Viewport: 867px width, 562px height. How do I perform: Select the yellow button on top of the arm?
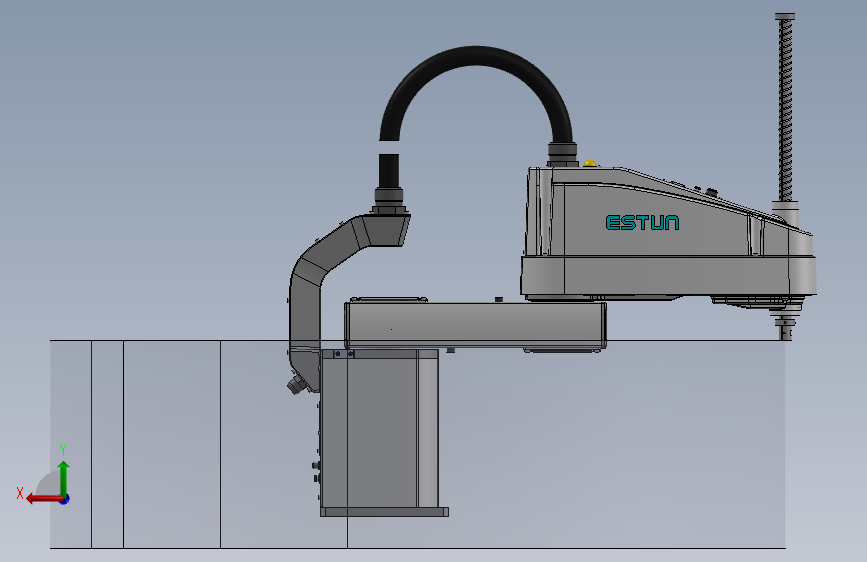coord(590,163)
